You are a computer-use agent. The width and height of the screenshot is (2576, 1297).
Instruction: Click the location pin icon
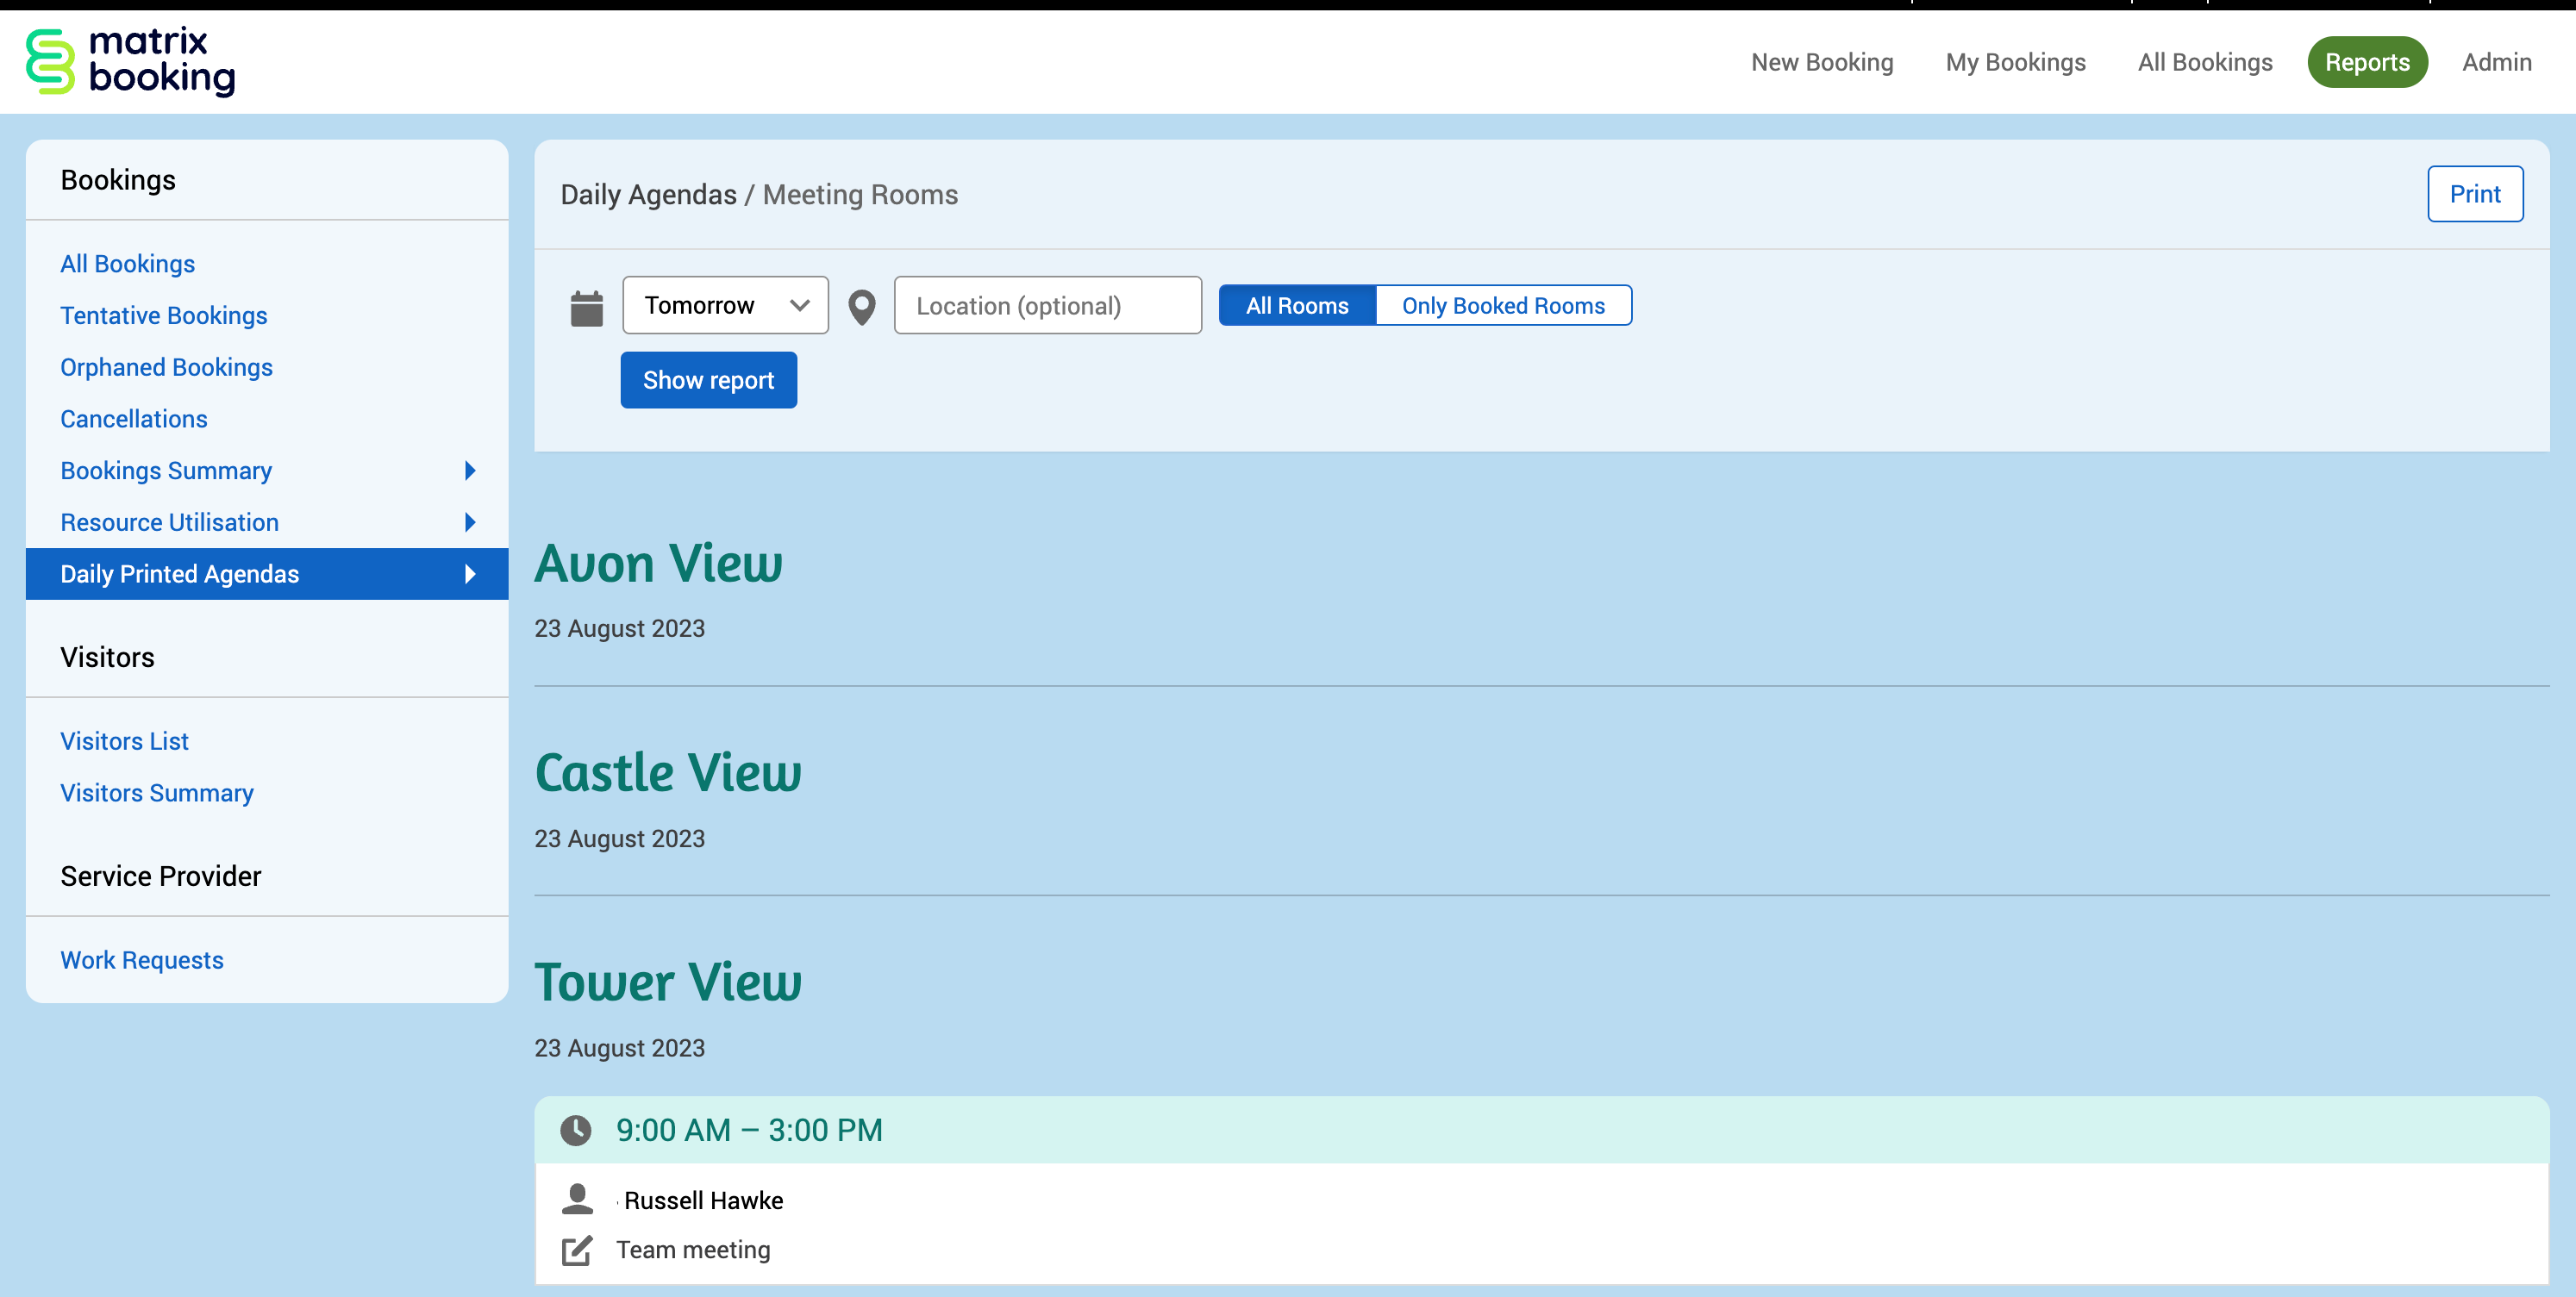pos(861,307)
